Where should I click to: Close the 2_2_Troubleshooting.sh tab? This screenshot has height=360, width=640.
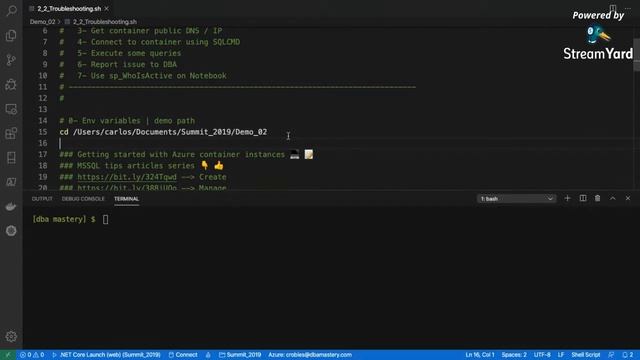(107, 9)
